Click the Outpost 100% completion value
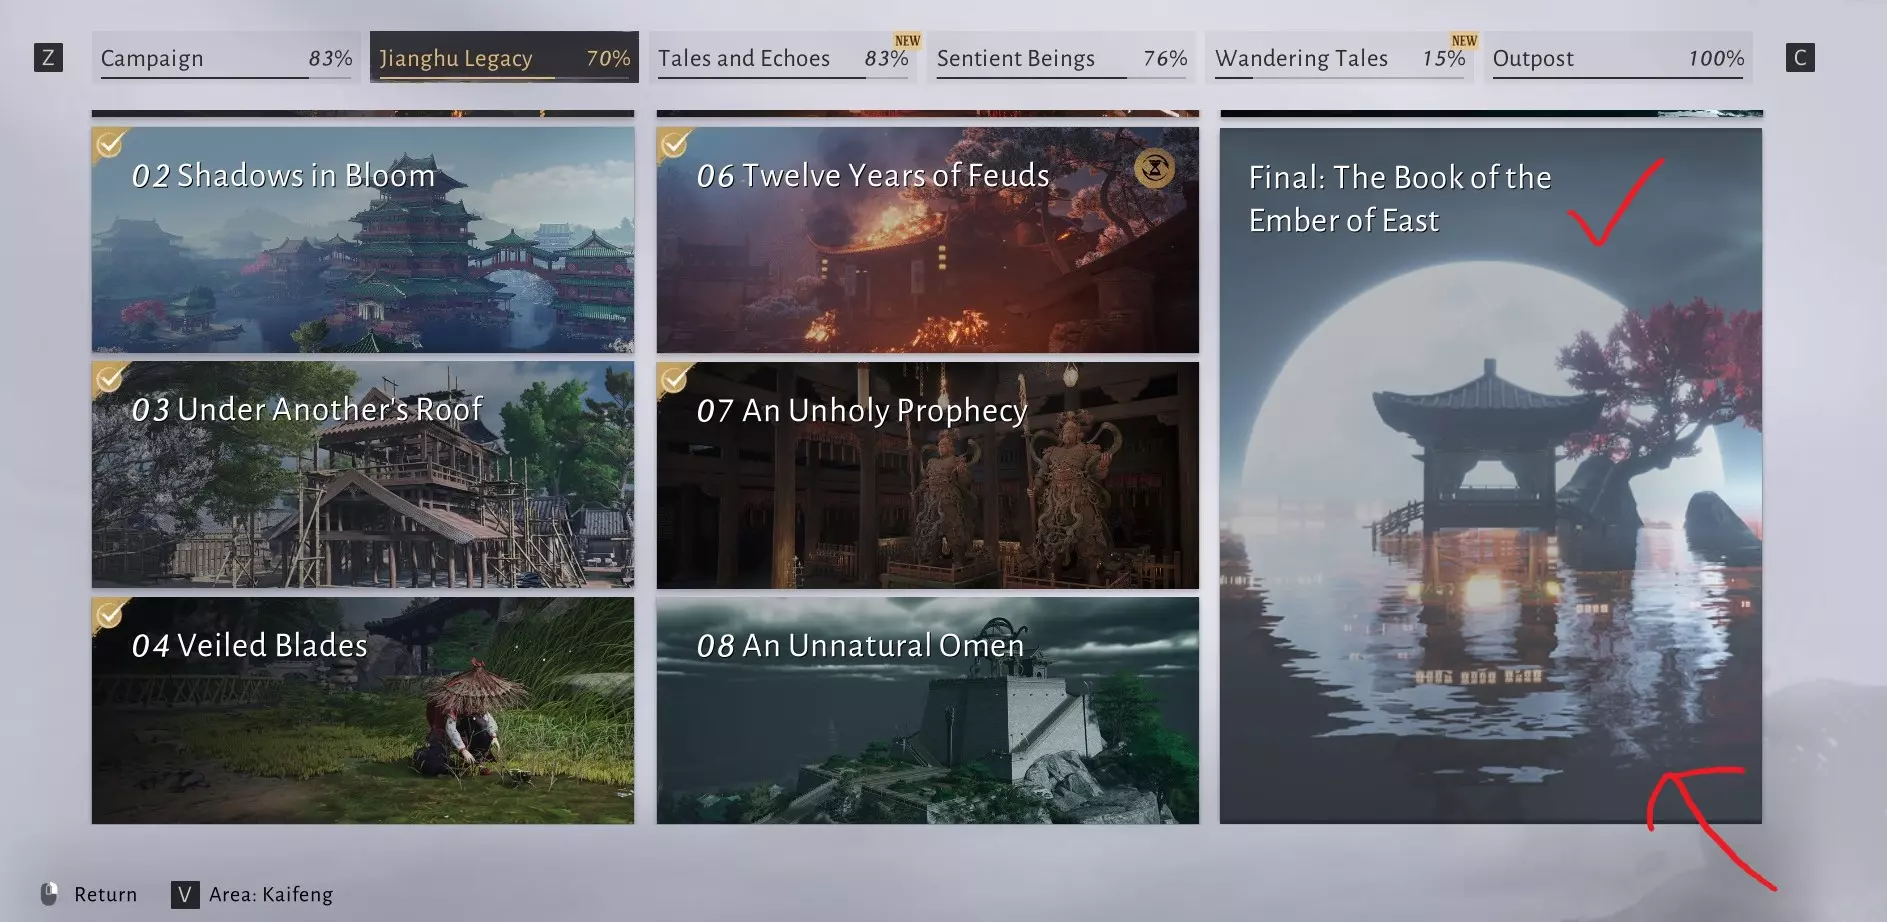This screenshot has height=922, width=1887. pyautogui.click(x=1716, y=58)
